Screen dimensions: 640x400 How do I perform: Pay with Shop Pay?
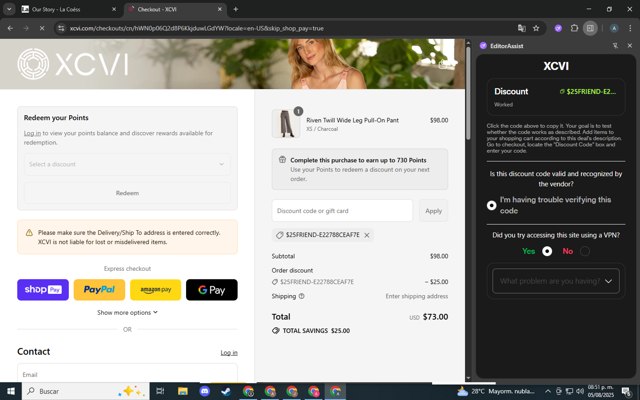43,290
